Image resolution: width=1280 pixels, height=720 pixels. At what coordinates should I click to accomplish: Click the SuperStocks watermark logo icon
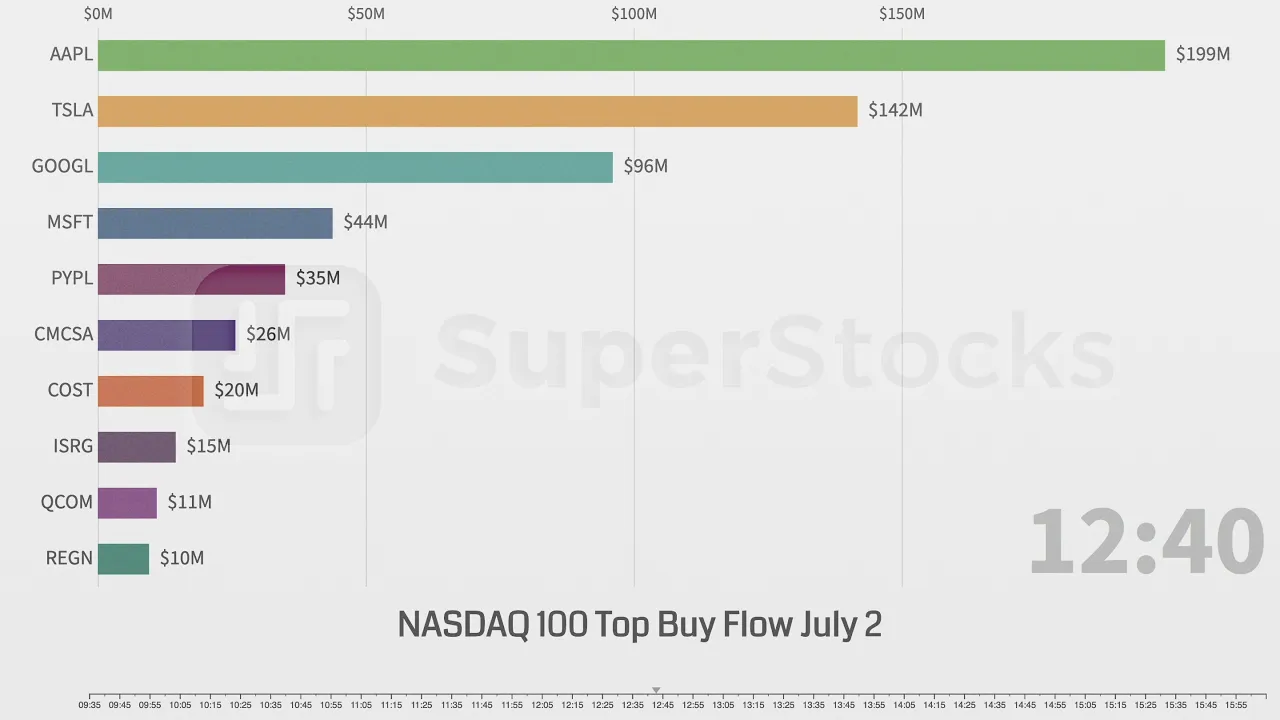click(x=285, y=355)
